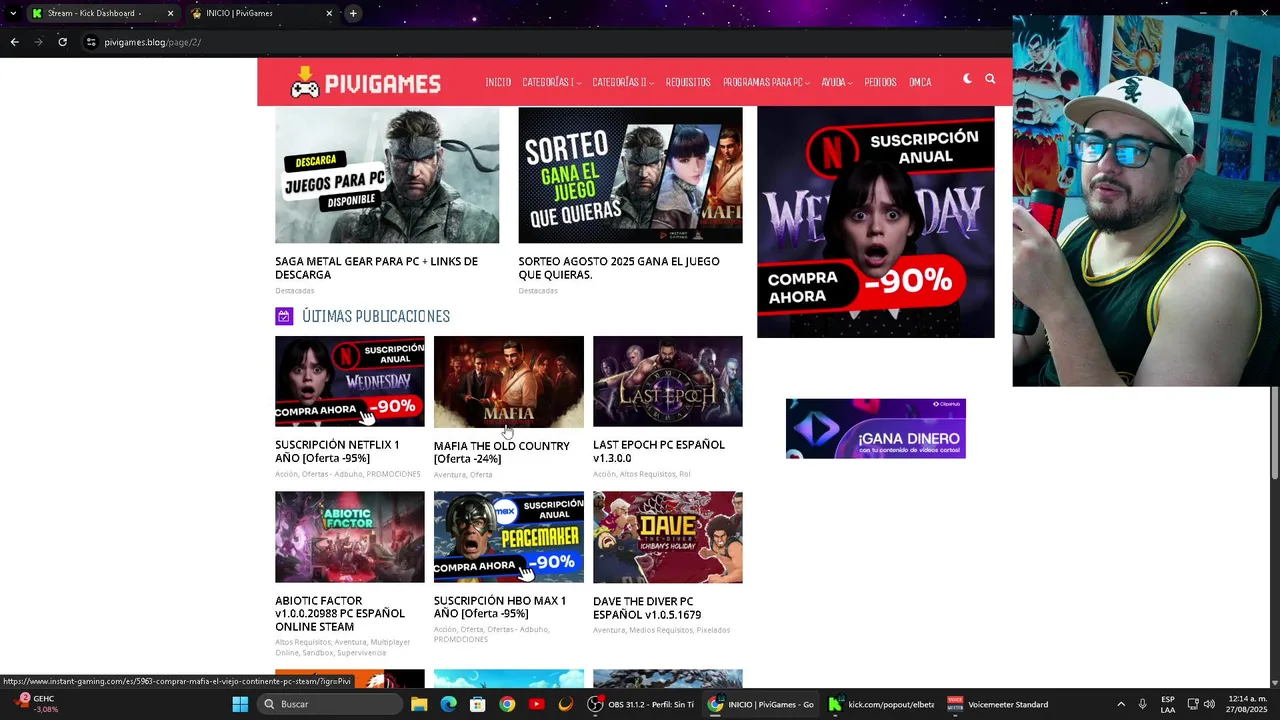The height and width of the screenshot is (720, 1280).
Task: Open Saga Metal Gear featured thumbnail
Action: [387, 175]
